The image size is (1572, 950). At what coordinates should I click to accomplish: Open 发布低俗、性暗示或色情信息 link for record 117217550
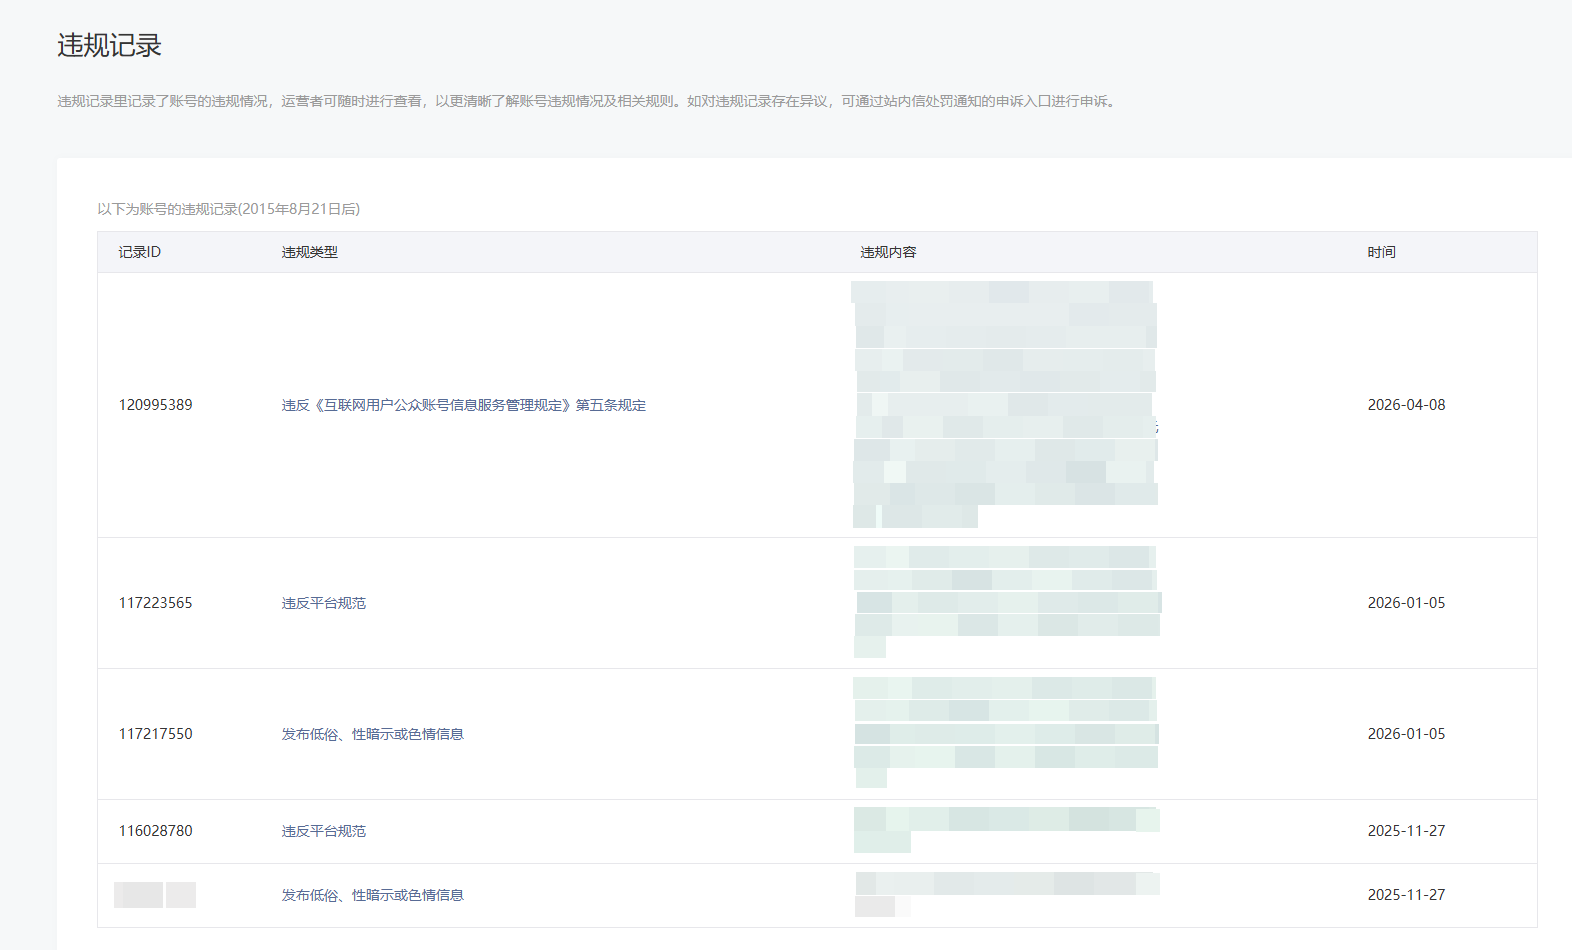tap(372, 734)
